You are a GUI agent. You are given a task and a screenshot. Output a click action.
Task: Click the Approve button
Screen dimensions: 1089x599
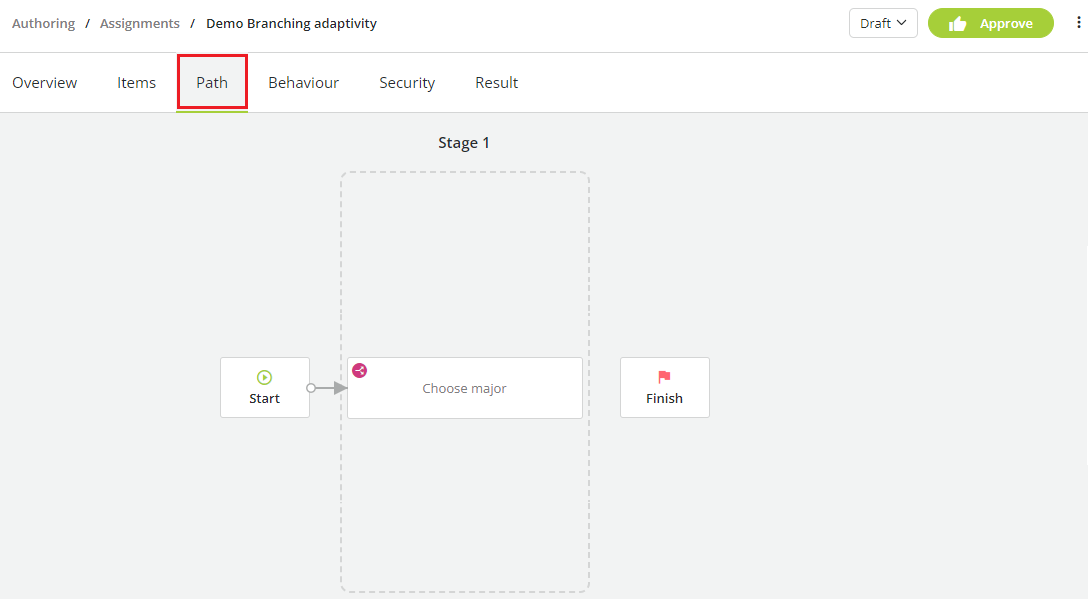991,22
